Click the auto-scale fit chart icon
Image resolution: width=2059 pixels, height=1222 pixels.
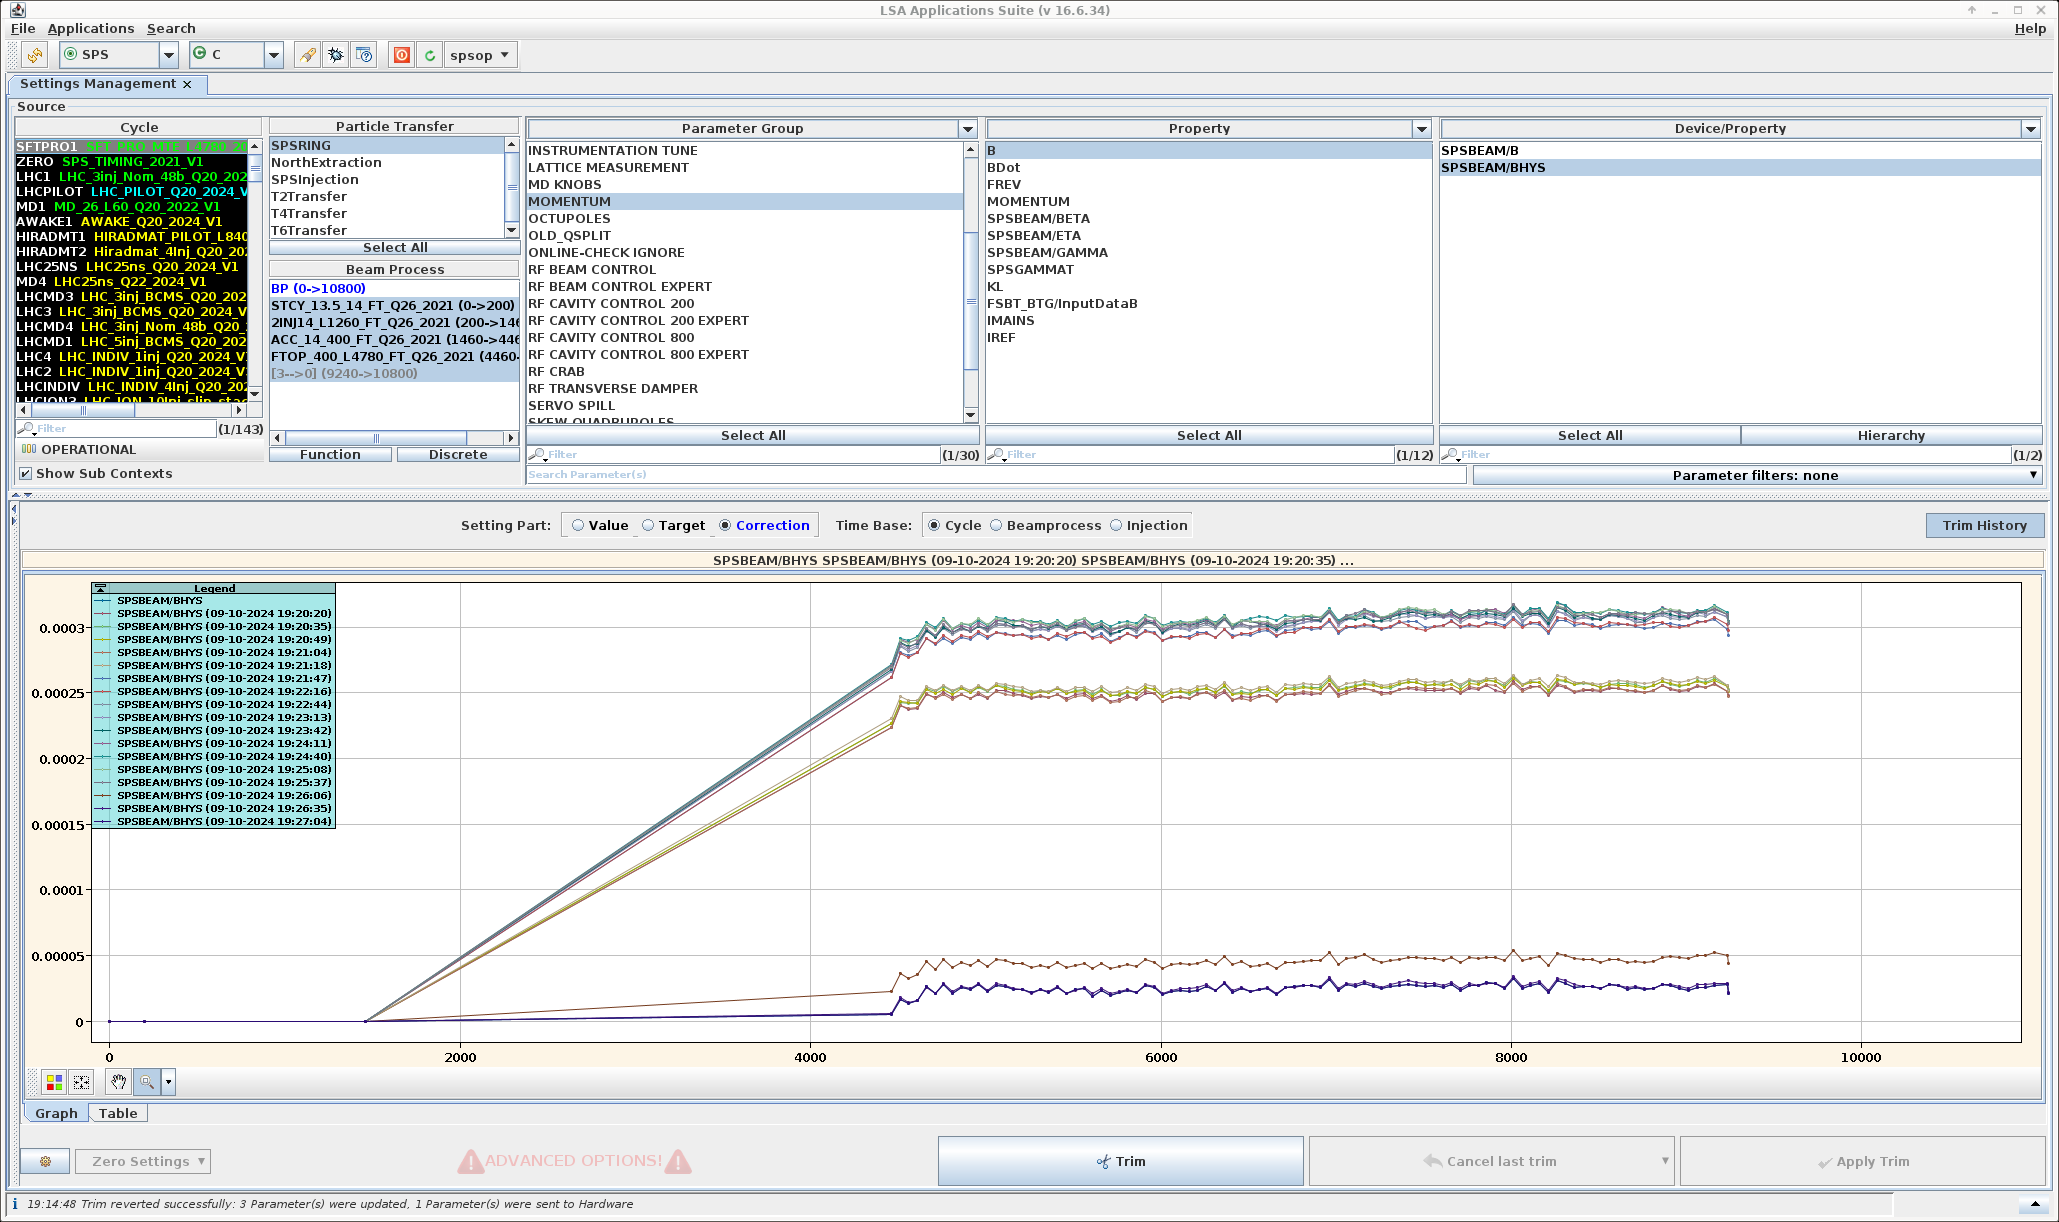(82, 1082)
